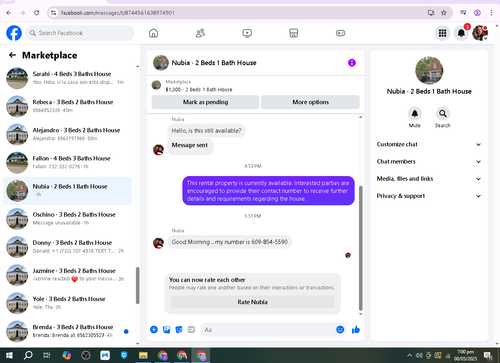Click the browser address bar URL
Screen dimensions: 500x363
tap(118, 13)
